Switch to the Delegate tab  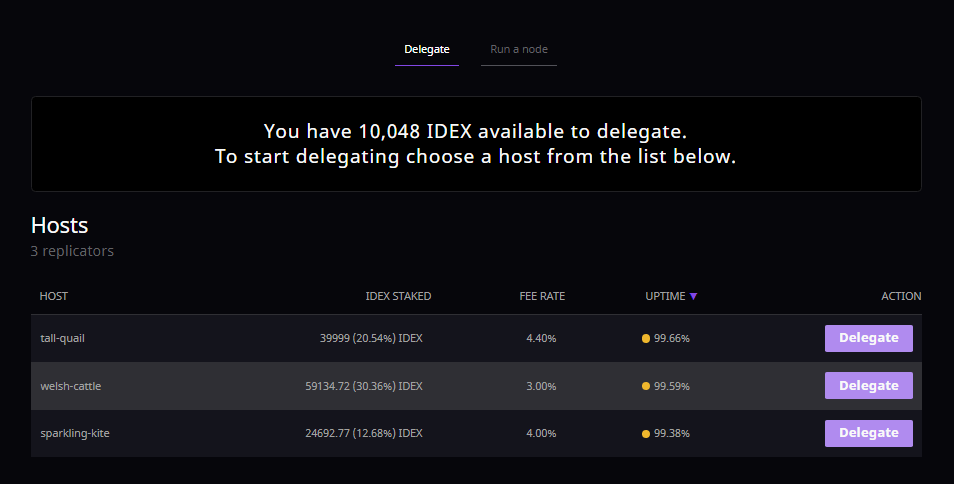click(x=427, y=49)
